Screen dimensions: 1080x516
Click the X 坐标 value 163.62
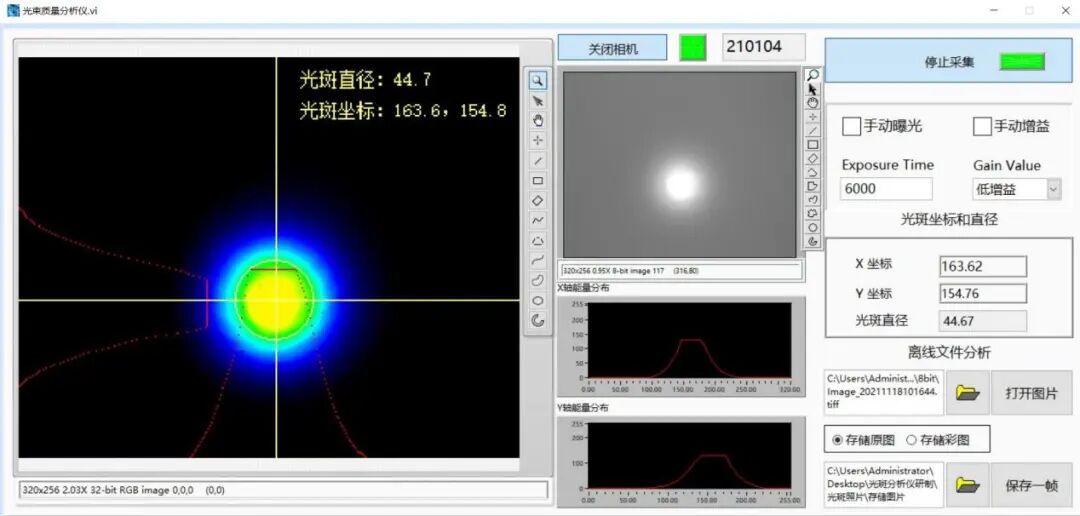pyautogui.click(x=982, y=267)
